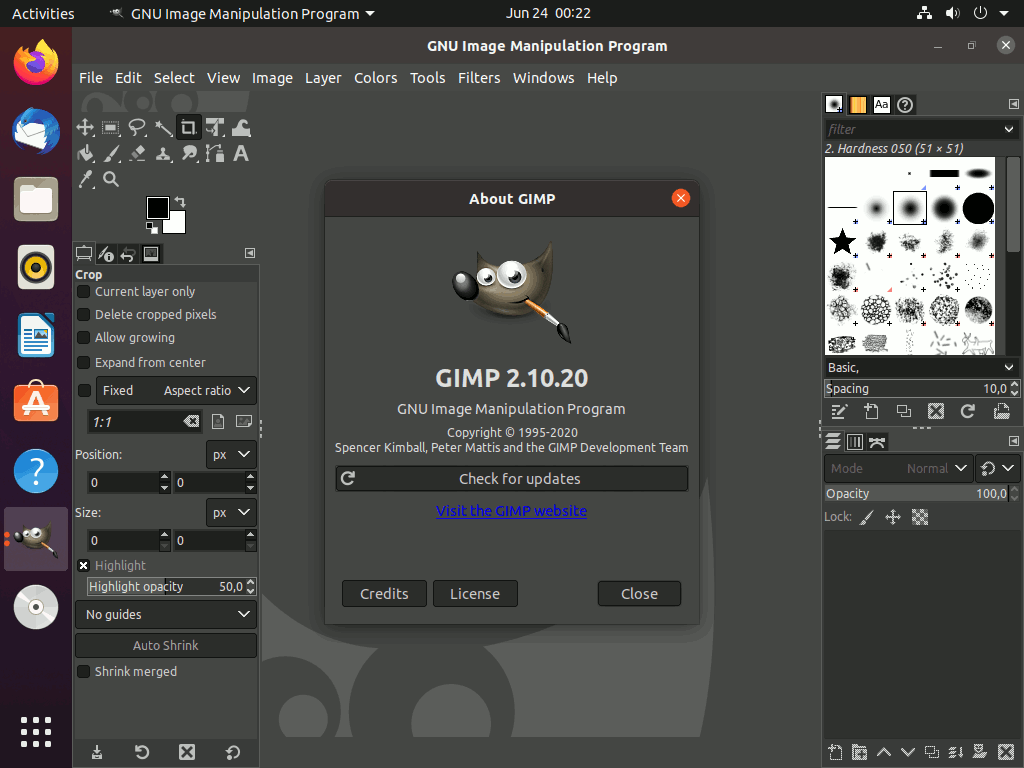1024x768 pixels.
Task: Open the Position unit px dropdown
Action: point(231,455)
